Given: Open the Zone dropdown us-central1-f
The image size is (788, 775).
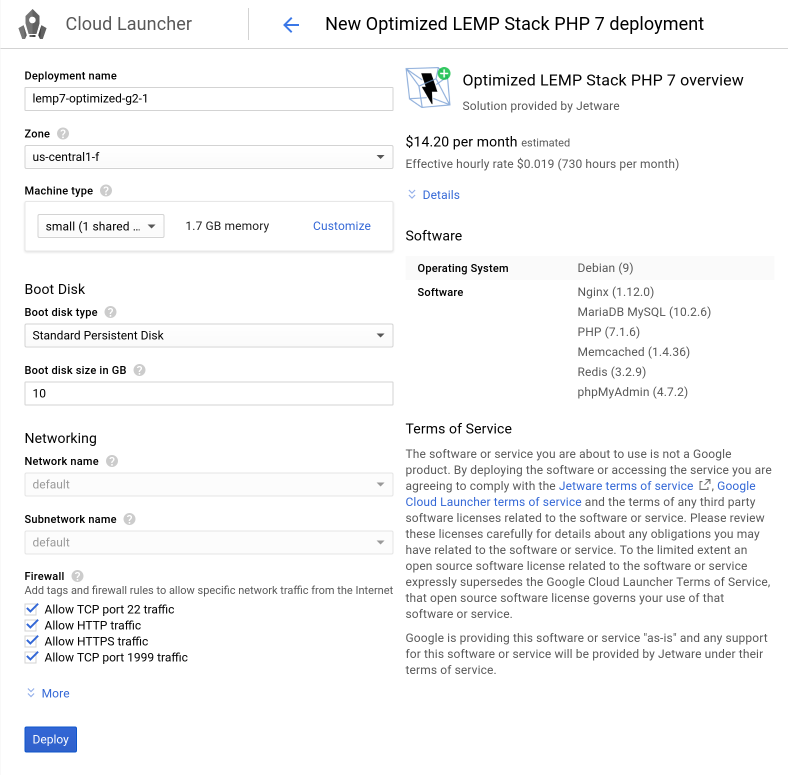Looking at the screenshot, I should [208, 157].
